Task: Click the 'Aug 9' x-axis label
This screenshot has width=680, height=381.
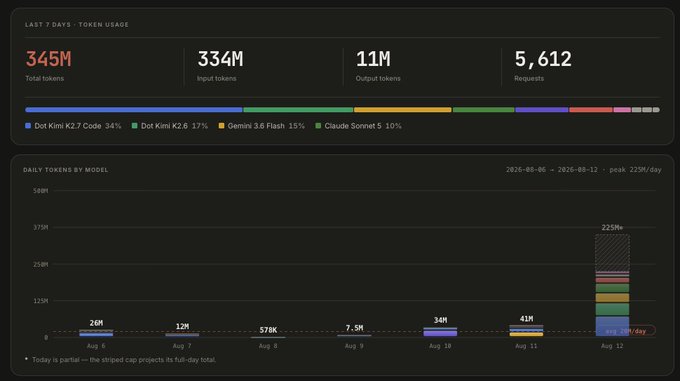Action: pyautogui.click(x=354, y=346)
